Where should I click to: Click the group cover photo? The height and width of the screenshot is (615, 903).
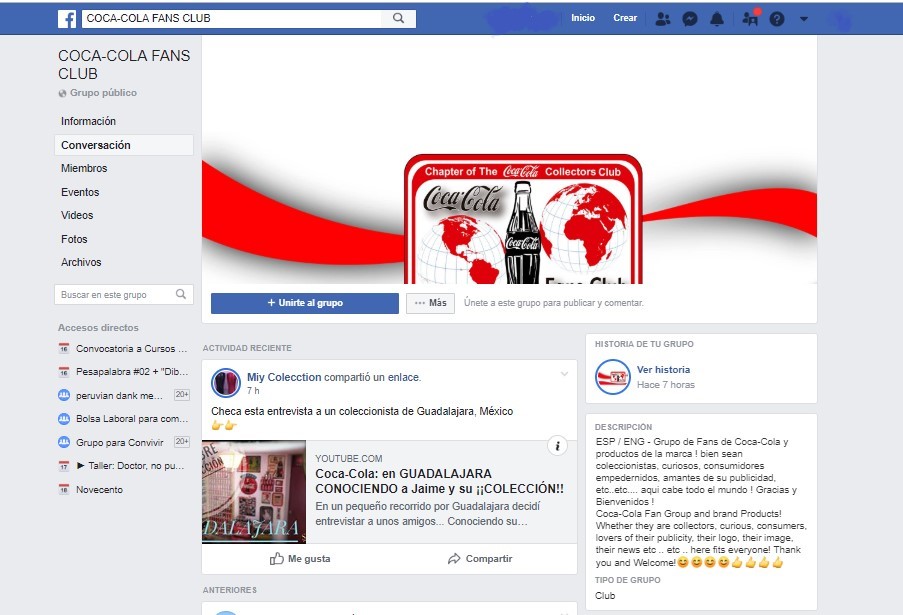[509, 160]
